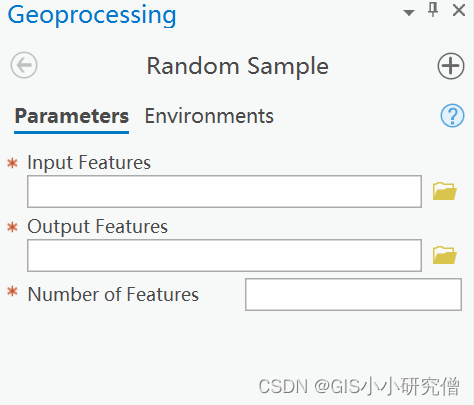Browse for Input Features with the folder icon
The width and height of the screenshot is (474, 405).
pos(445,191)
